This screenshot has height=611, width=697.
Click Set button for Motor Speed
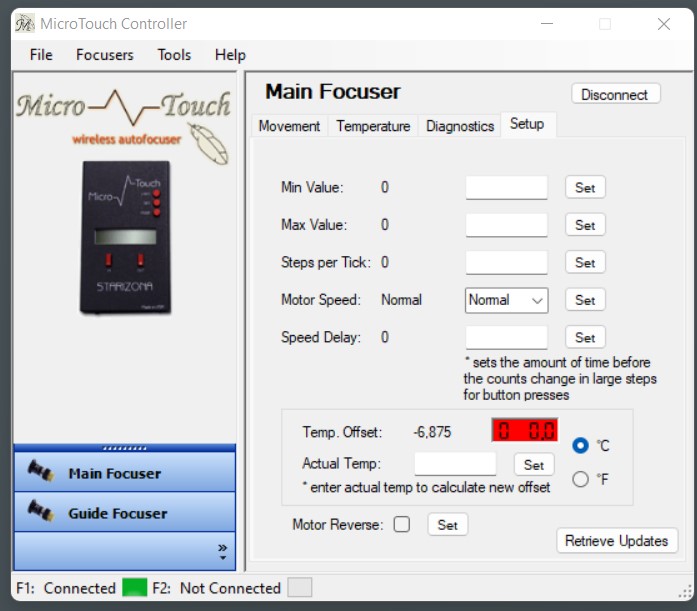[585, 300]
